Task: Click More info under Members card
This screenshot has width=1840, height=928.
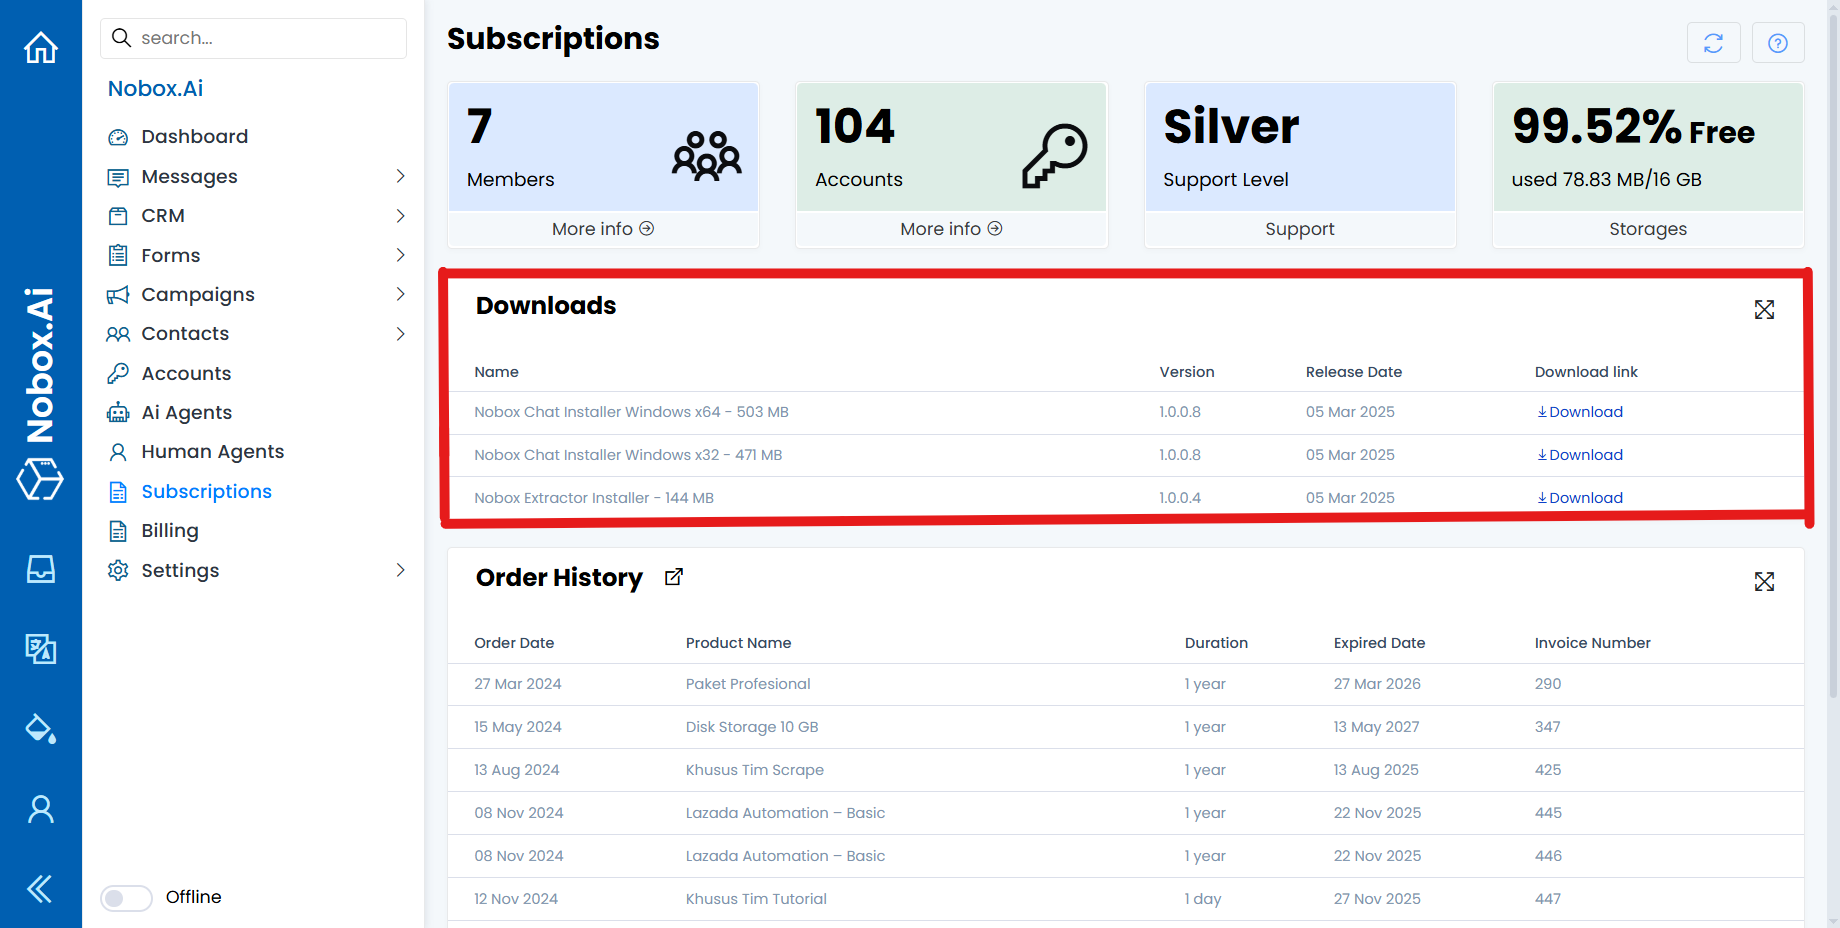Action: pos(603,229)
